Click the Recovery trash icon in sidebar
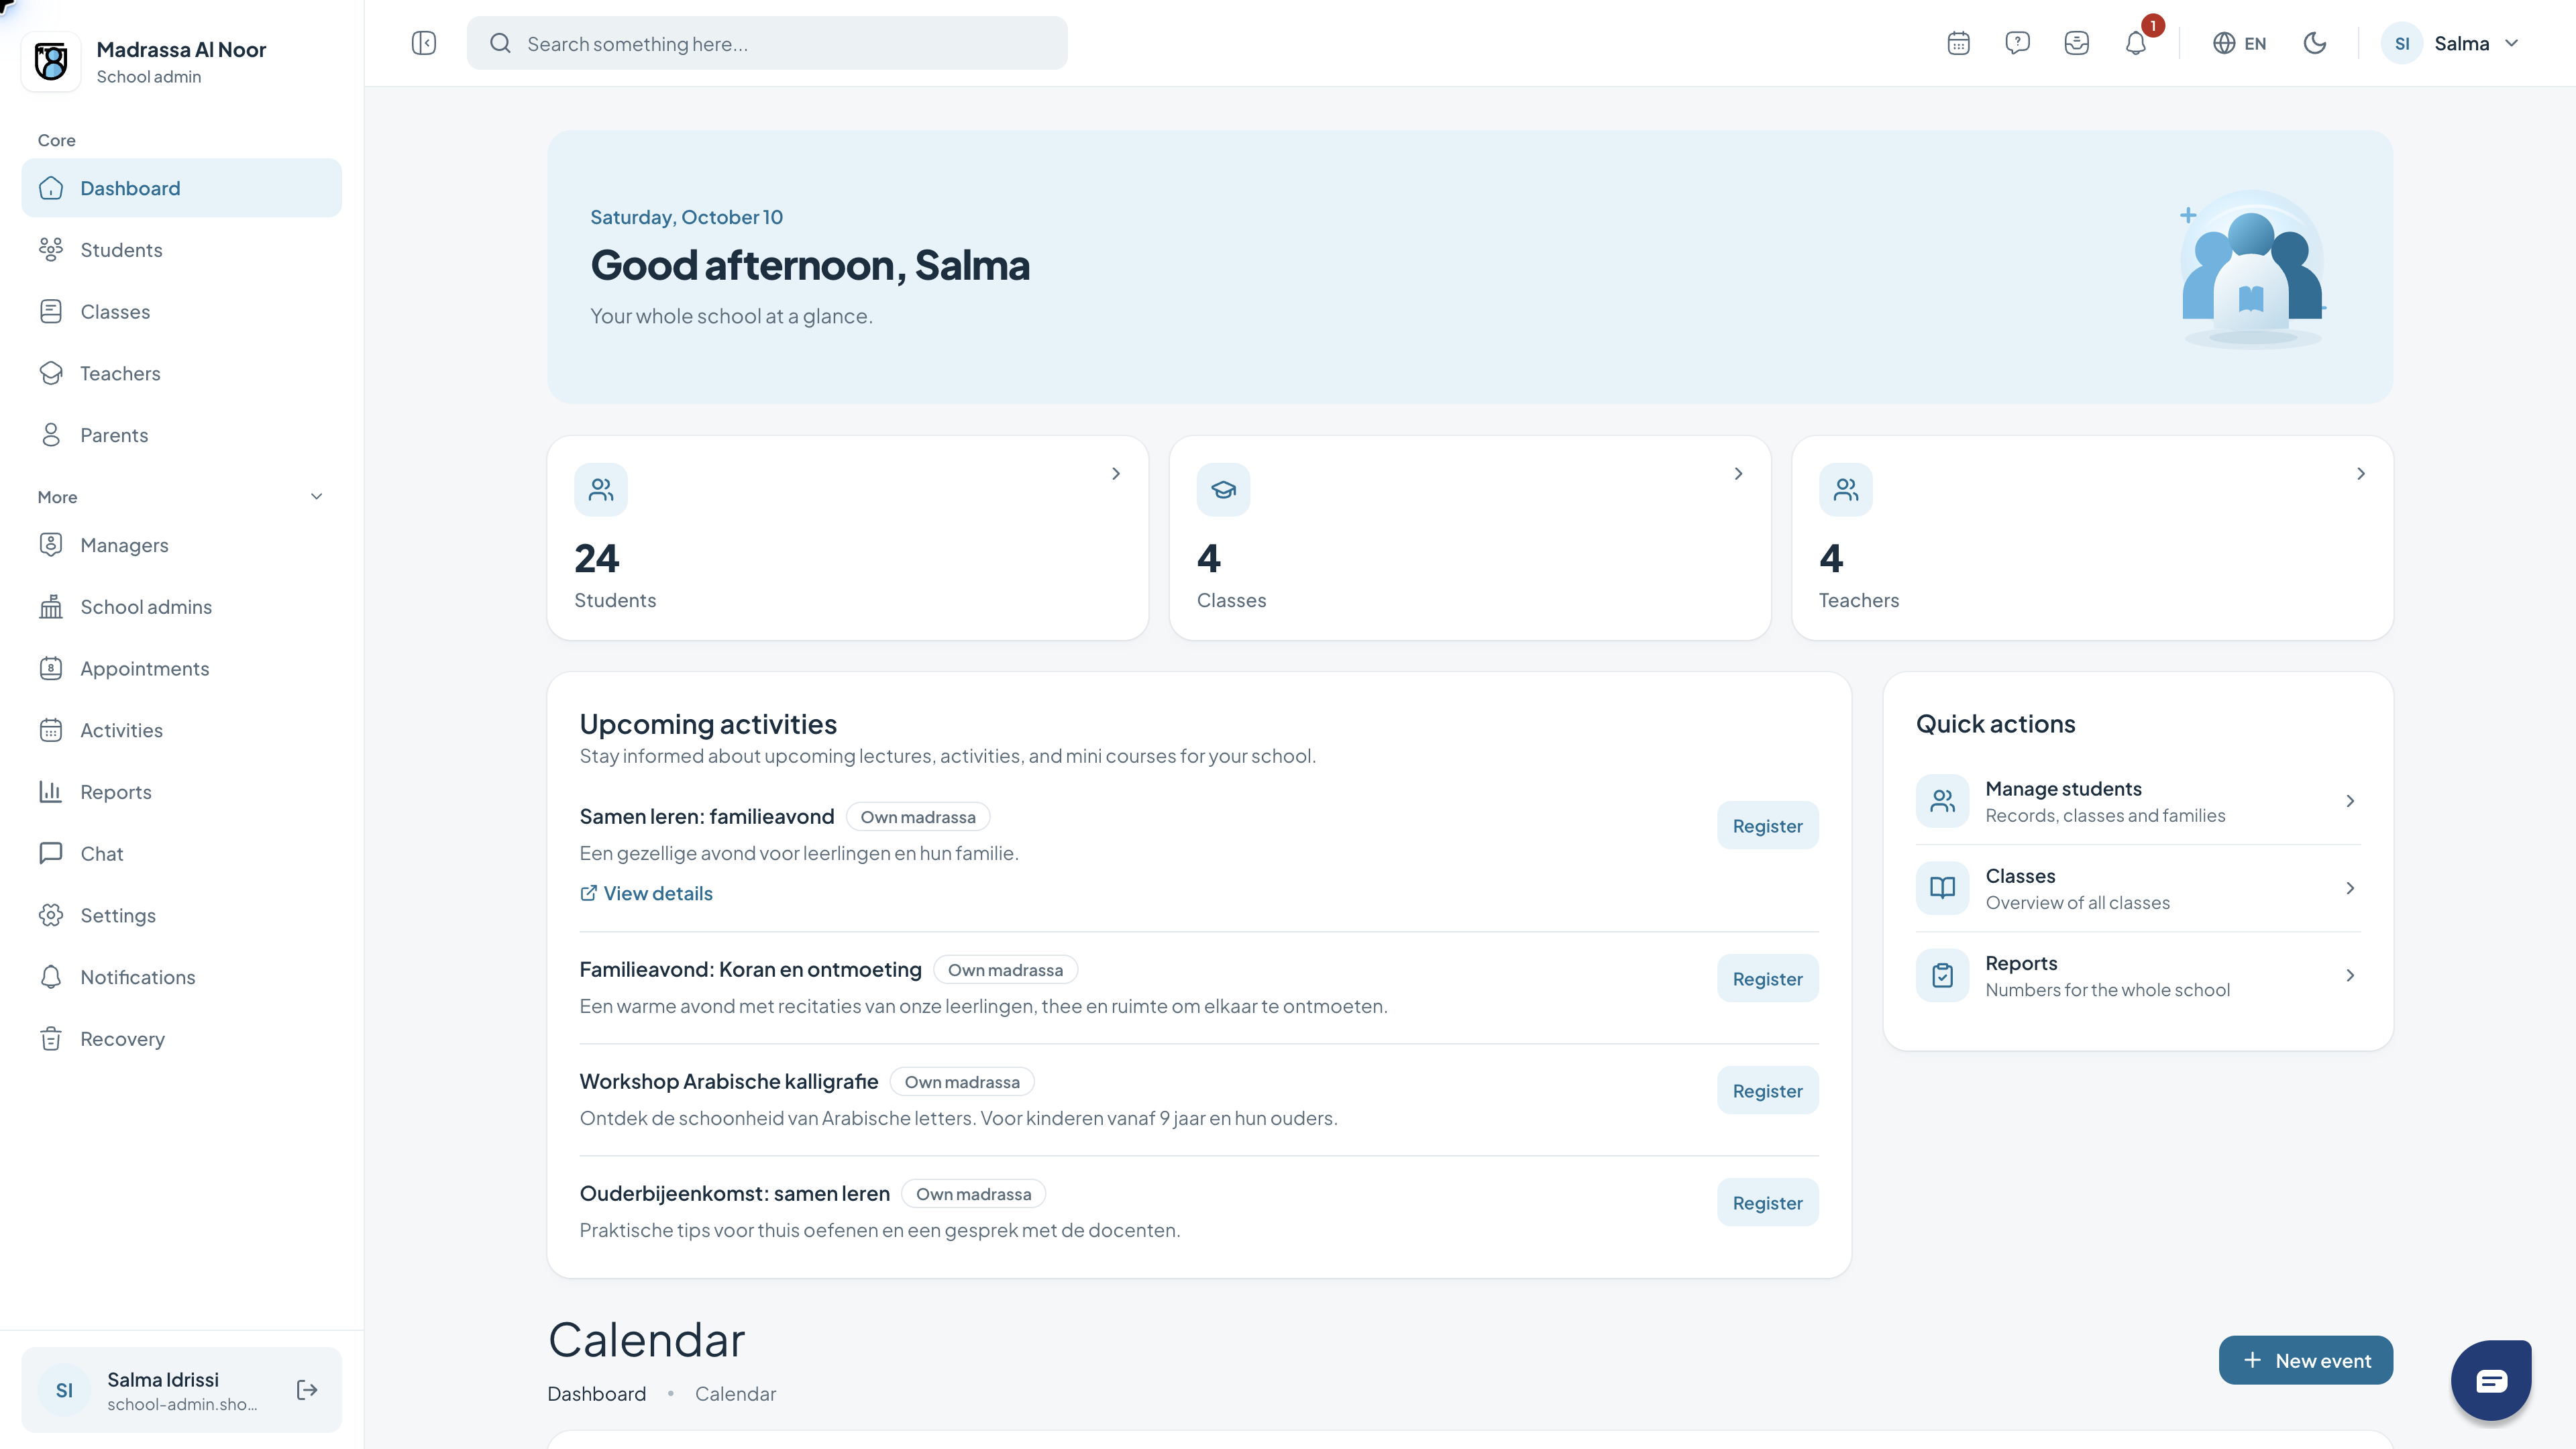 pyautogui.click(x=51, y=1039)
